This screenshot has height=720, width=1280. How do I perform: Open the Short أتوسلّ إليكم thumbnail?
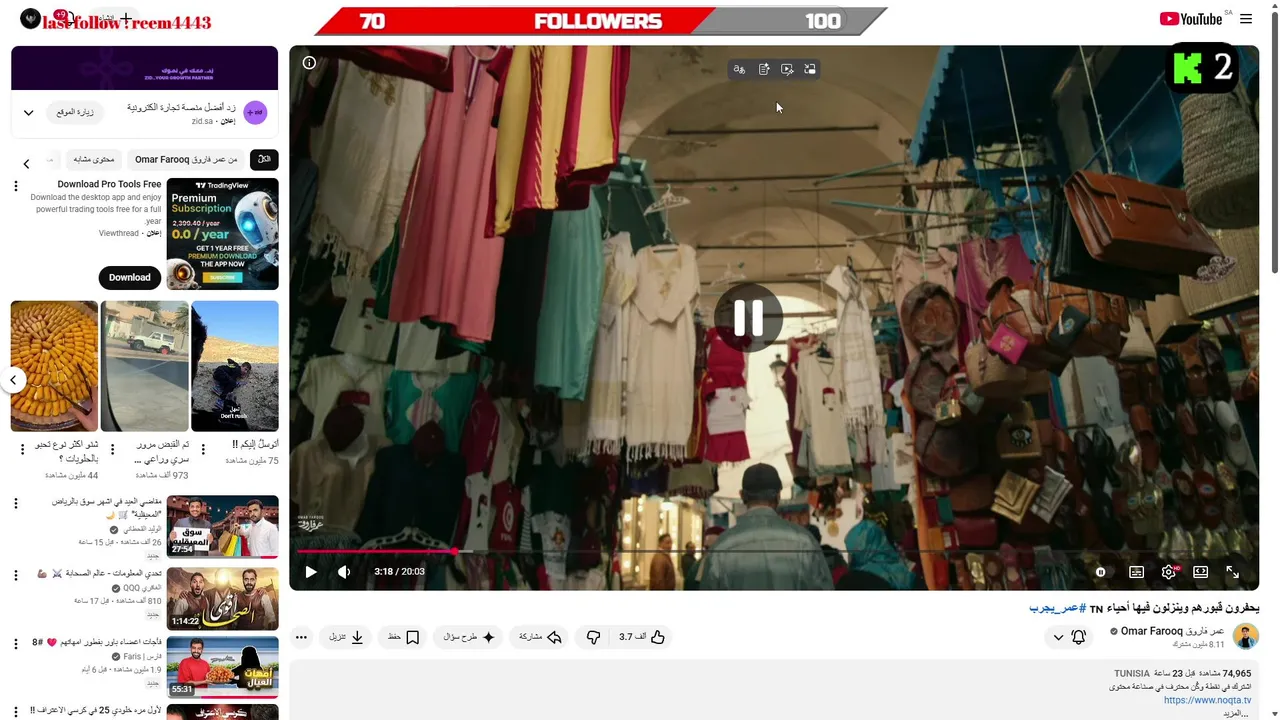[235, 366]
